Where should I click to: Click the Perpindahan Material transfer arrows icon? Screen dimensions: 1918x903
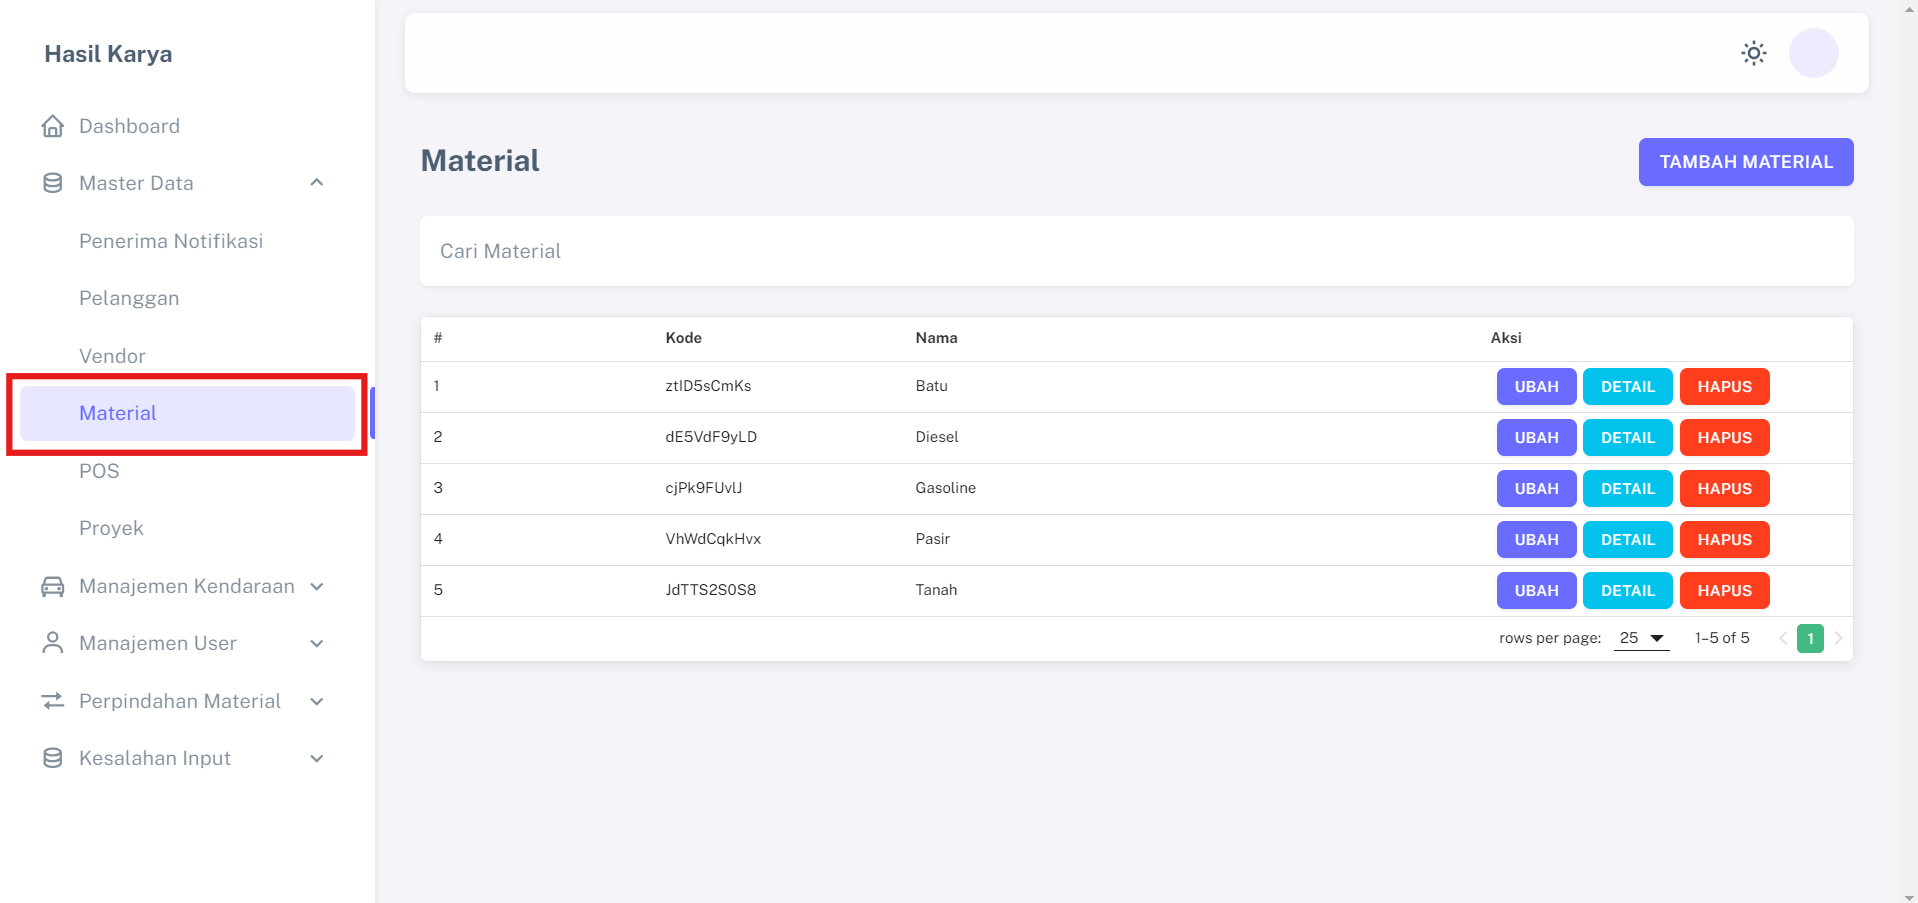[53, 701]
